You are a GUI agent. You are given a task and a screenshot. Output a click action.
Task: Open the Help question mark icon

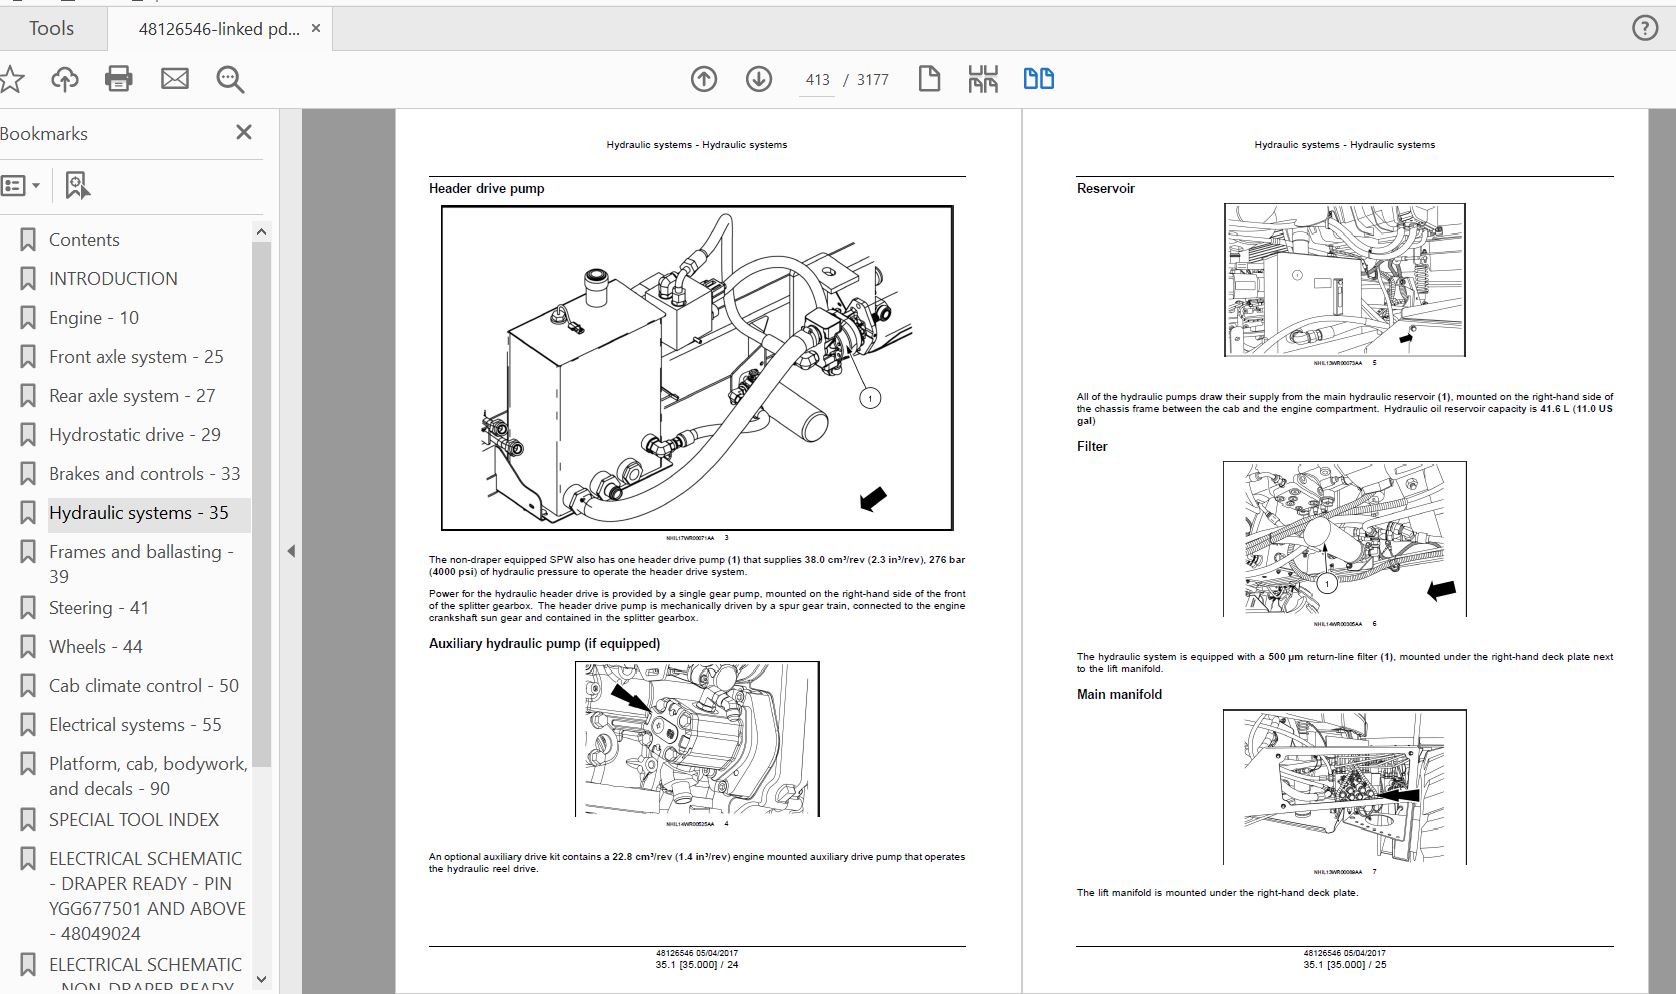pos(1645,28)
